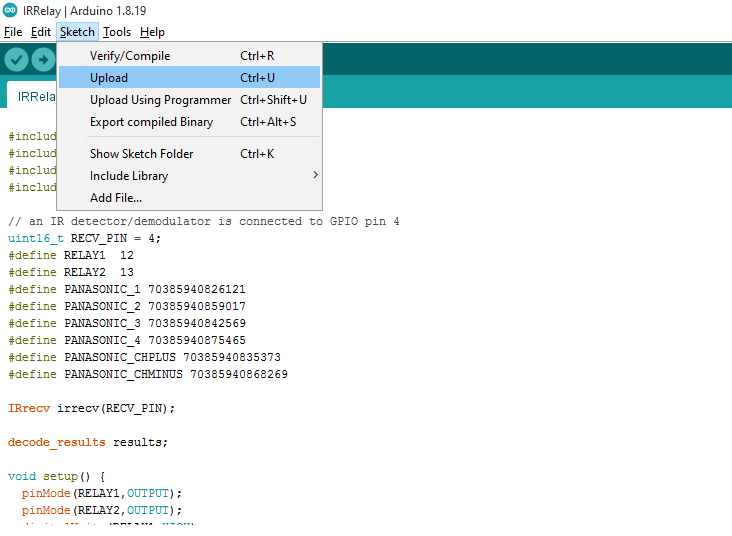This screenshot has height=536, width=732.
Task: Click the RECV_PIN declaration line in editor
Action: [85, 238]
